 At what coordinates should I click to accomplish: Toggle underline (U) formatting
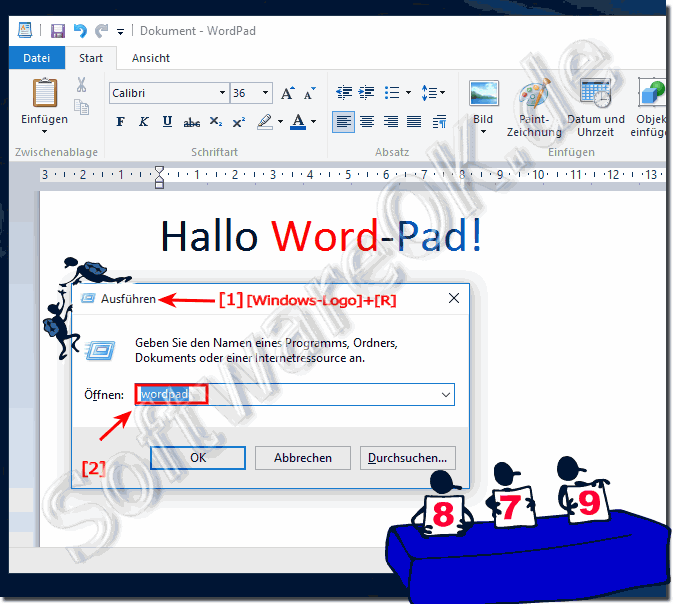coord(167,122)
